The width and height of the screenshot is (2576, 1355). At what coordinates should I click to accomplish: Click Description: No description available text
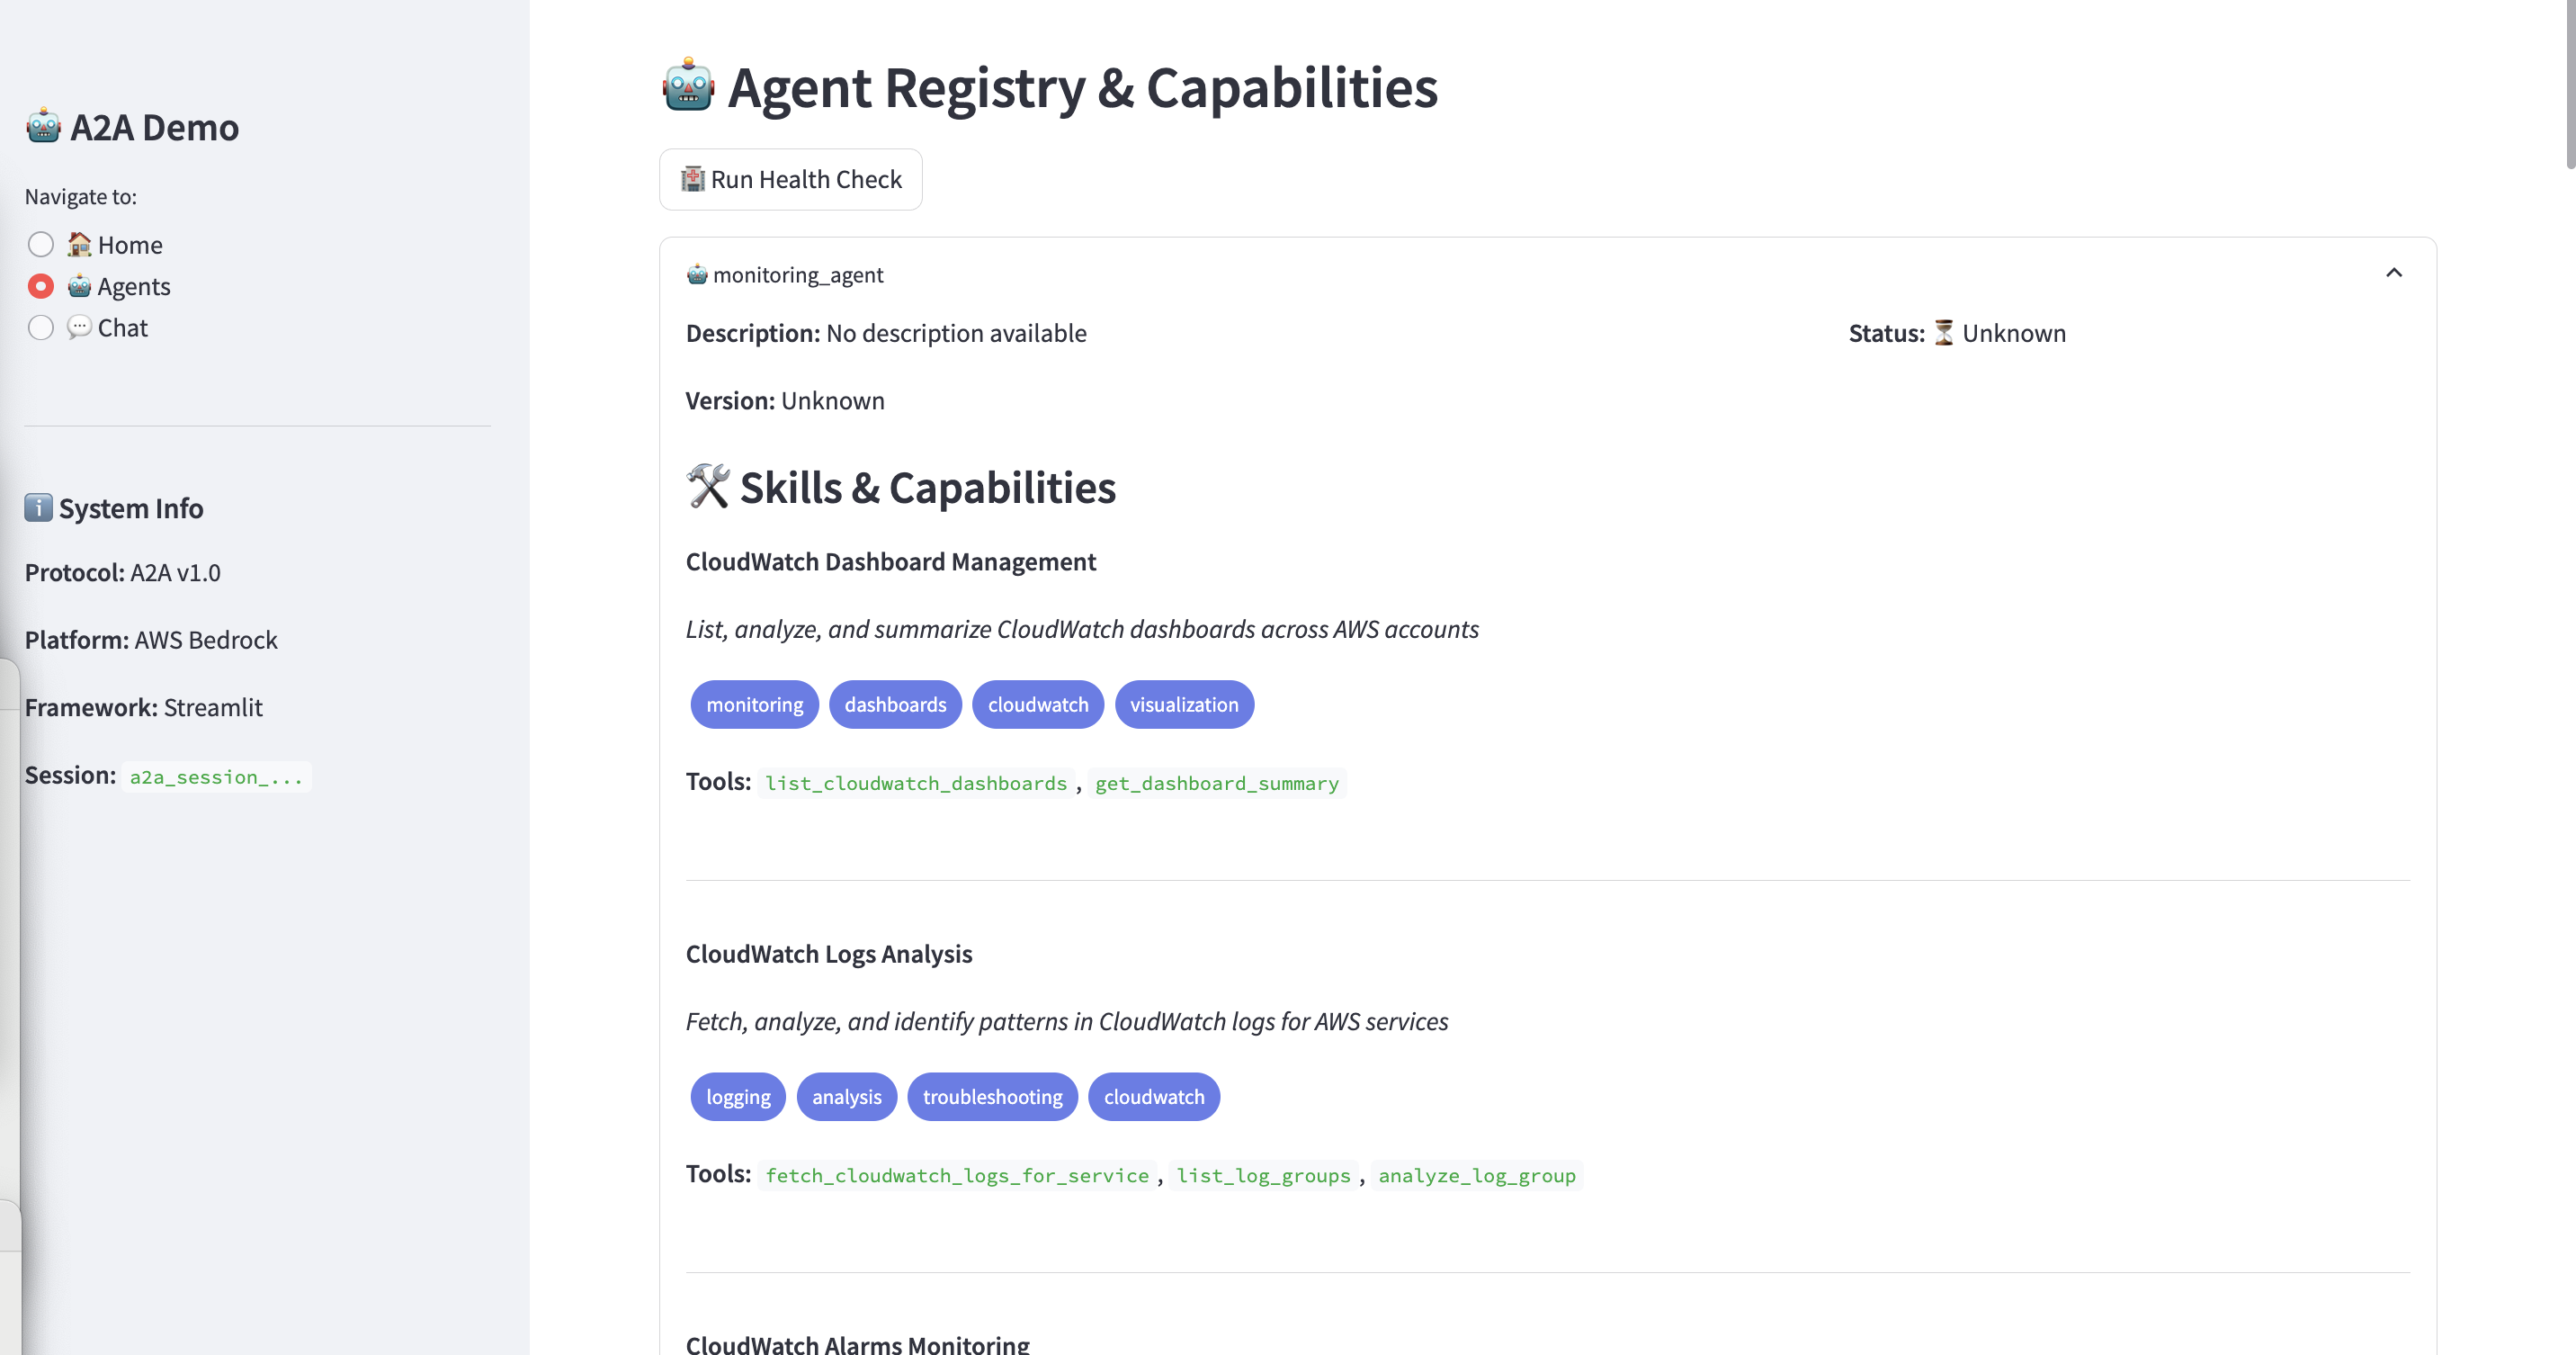coord(886,332)
